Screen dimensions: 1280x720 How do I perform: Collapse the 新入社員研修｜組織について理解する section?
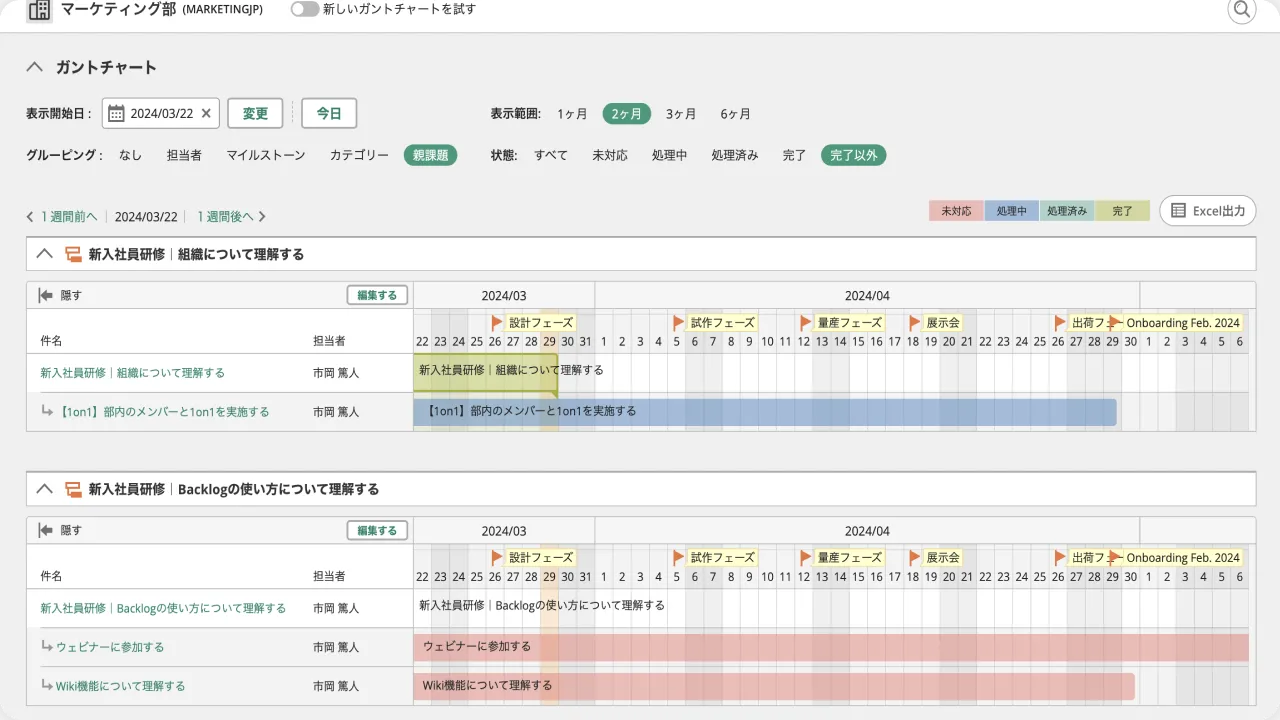coord(44,253)
